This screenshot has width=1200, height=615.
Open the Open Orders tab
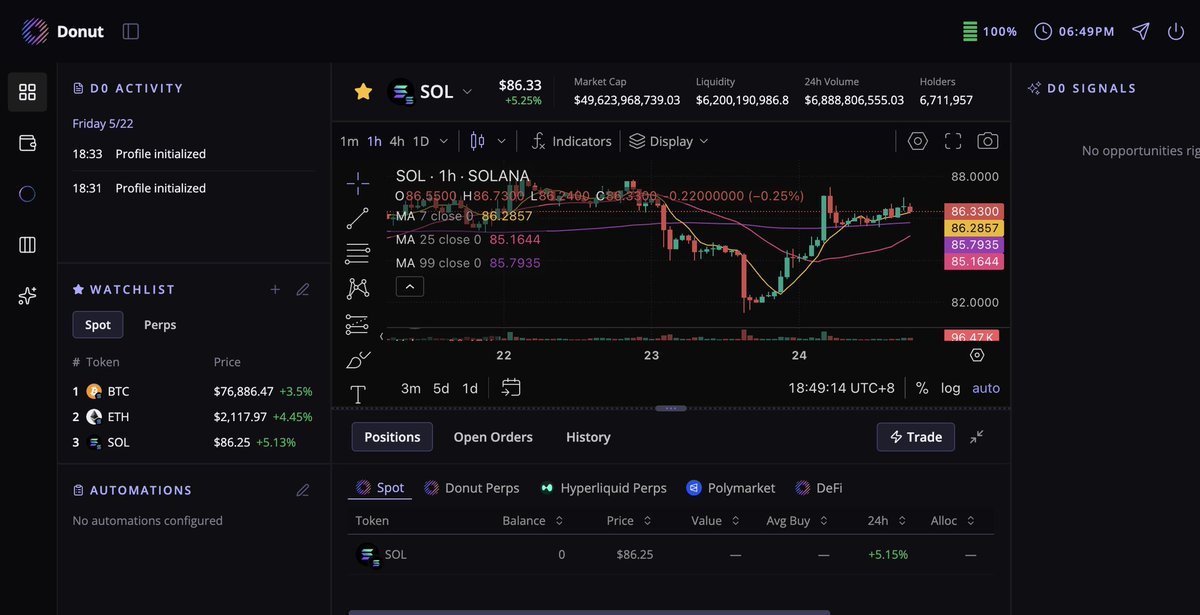pyautogui.click(x=493, y=437)
